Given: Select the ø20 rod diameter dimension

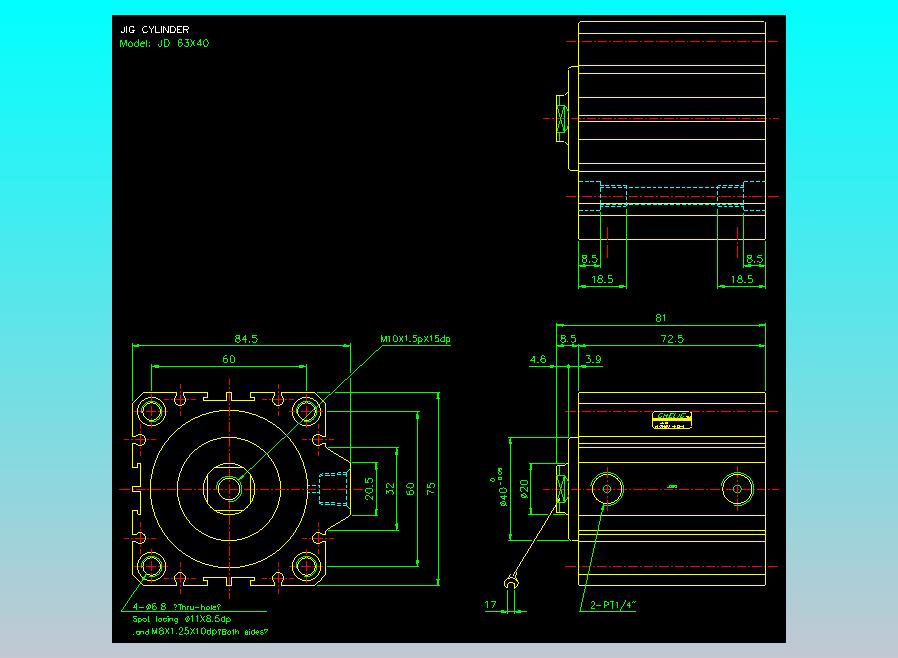Looking at the screenshot, I should [524, 489].
